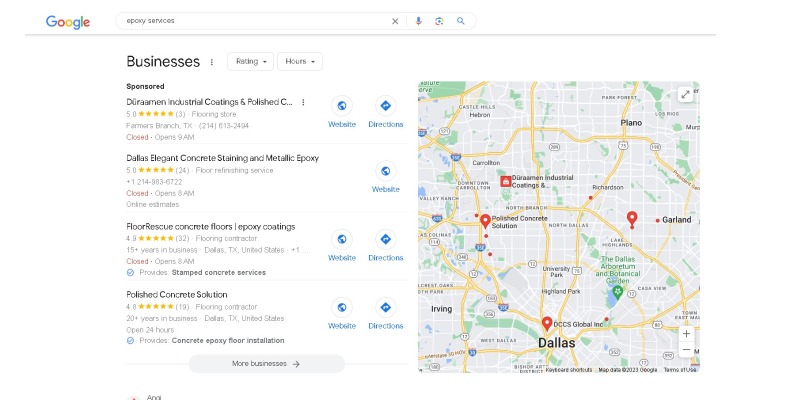Click Dallas Arboretum green marker on map
This screenshot has height=400, width=800.
point(618,292)
